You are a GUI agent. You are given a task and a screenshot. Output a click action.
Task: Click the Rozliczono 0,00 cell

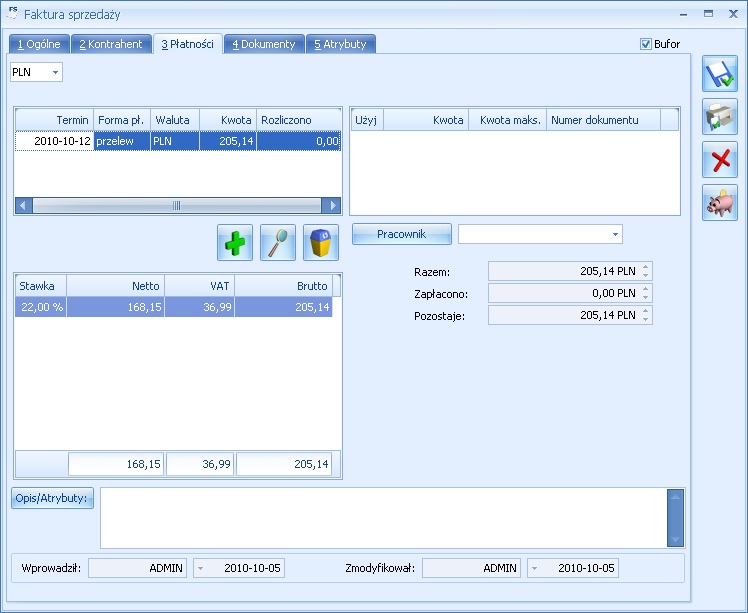pyautogui.click(x=299, y=141)
